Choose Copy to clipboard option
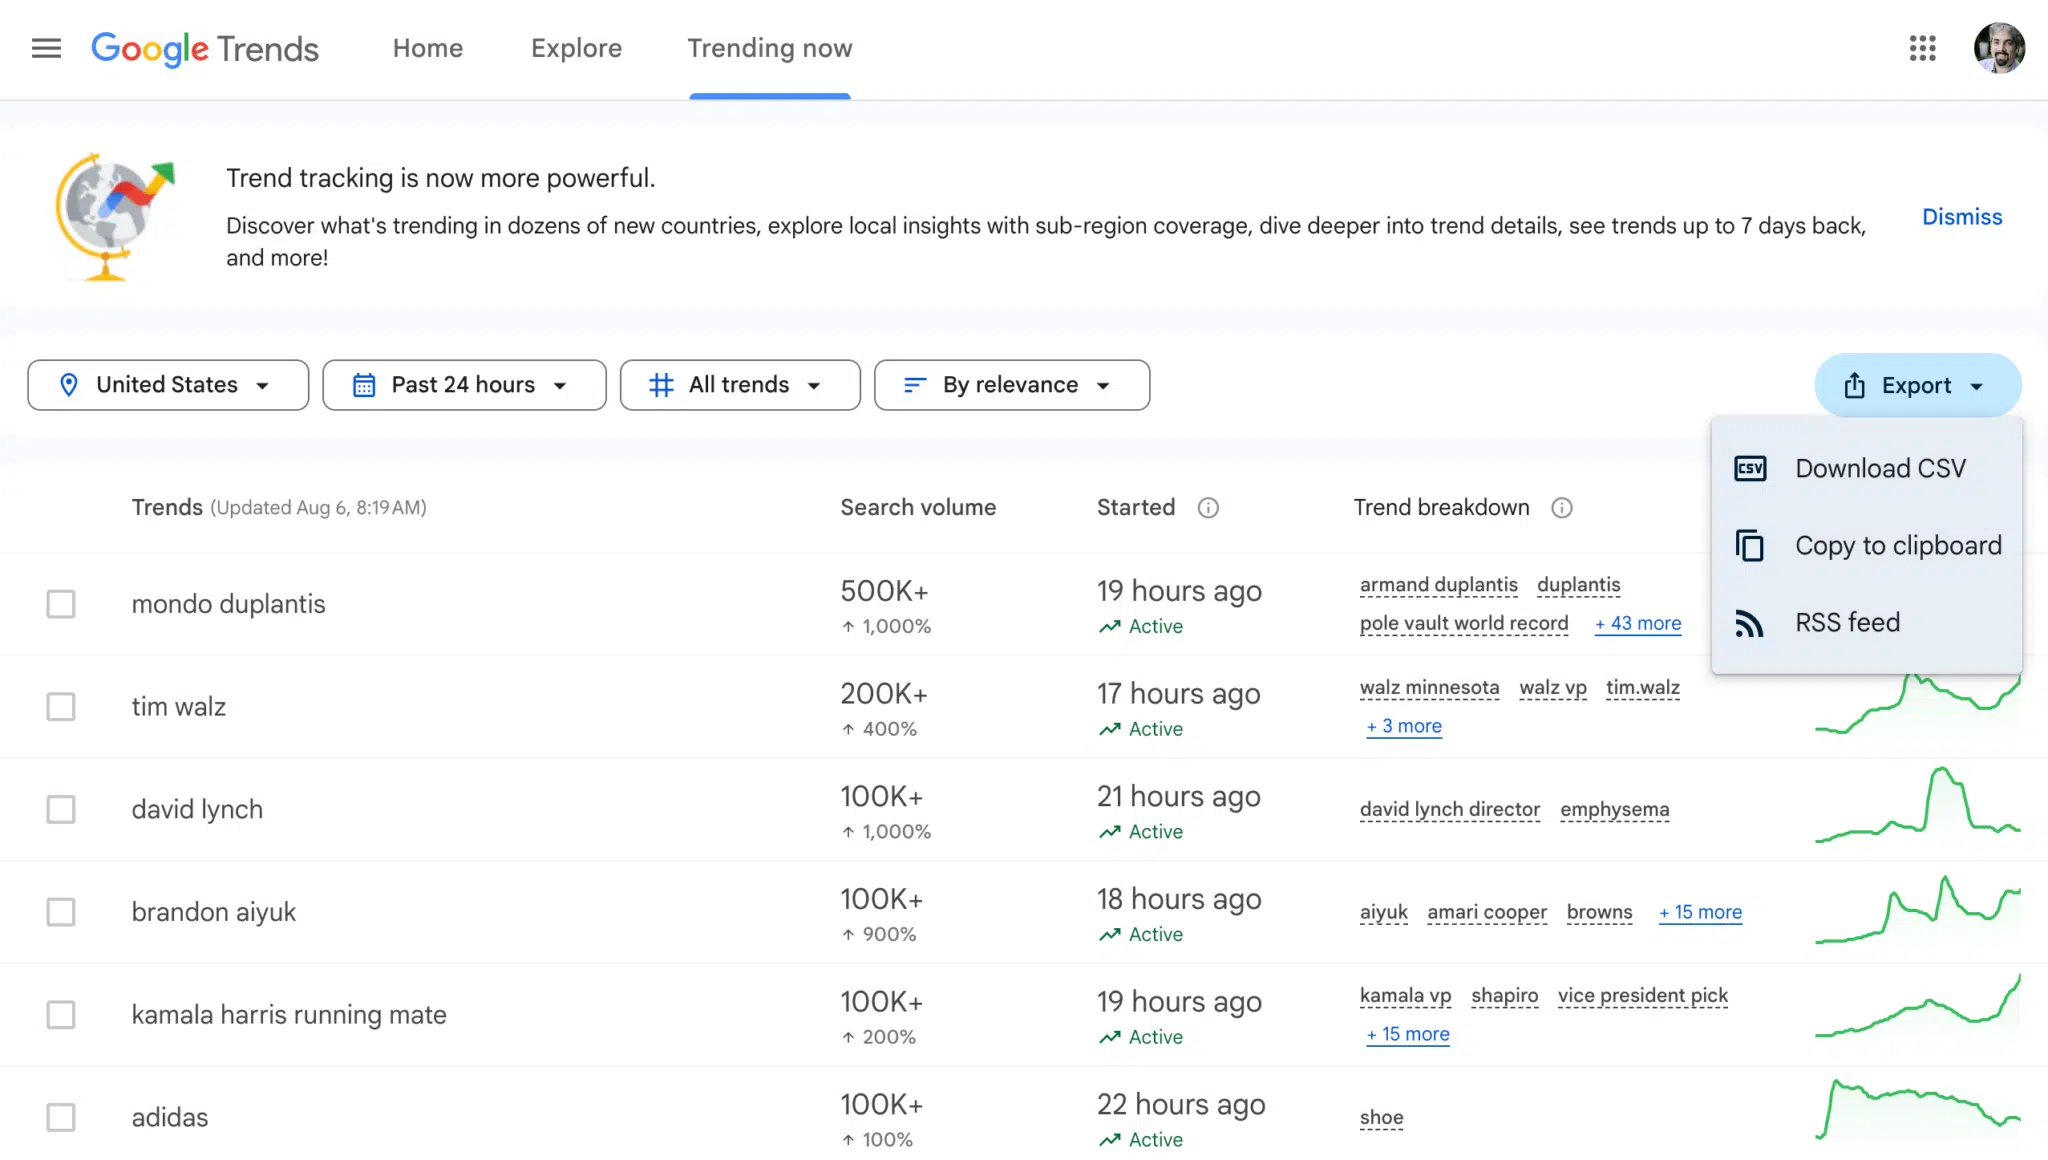The image size is (2048, 1160). [x=1867, y=545]
